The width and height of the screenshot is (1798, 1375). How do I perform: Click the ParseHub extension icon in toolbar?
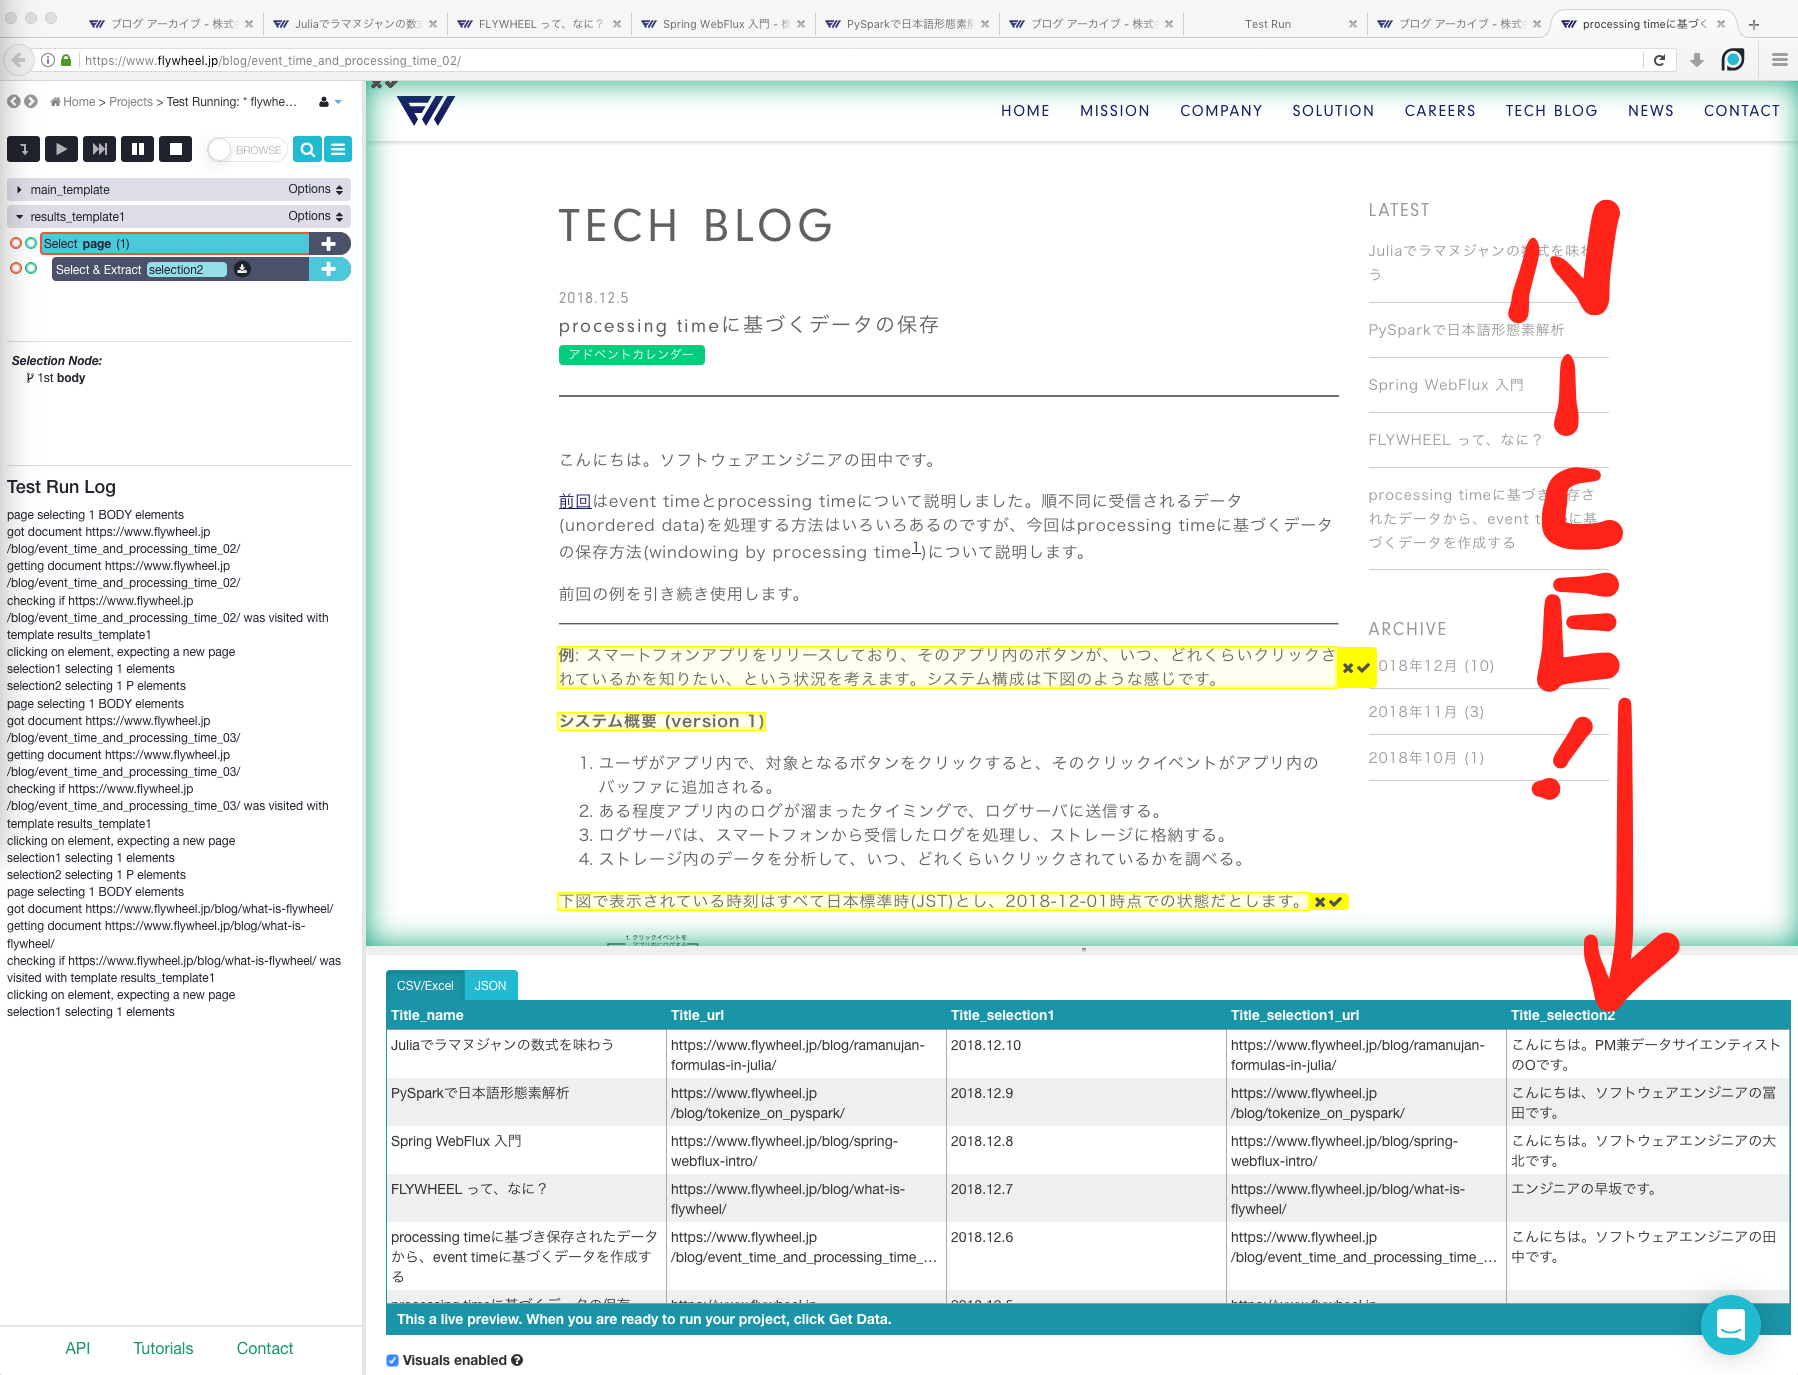1733,60
